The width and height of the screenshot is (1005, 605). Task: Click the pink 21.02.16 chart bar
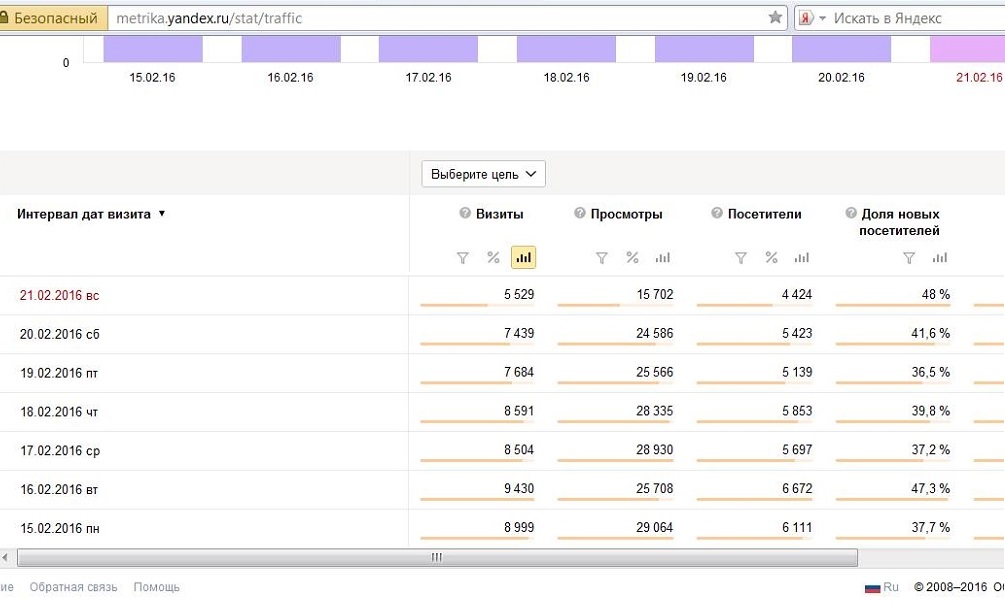[x=968, y=49]
